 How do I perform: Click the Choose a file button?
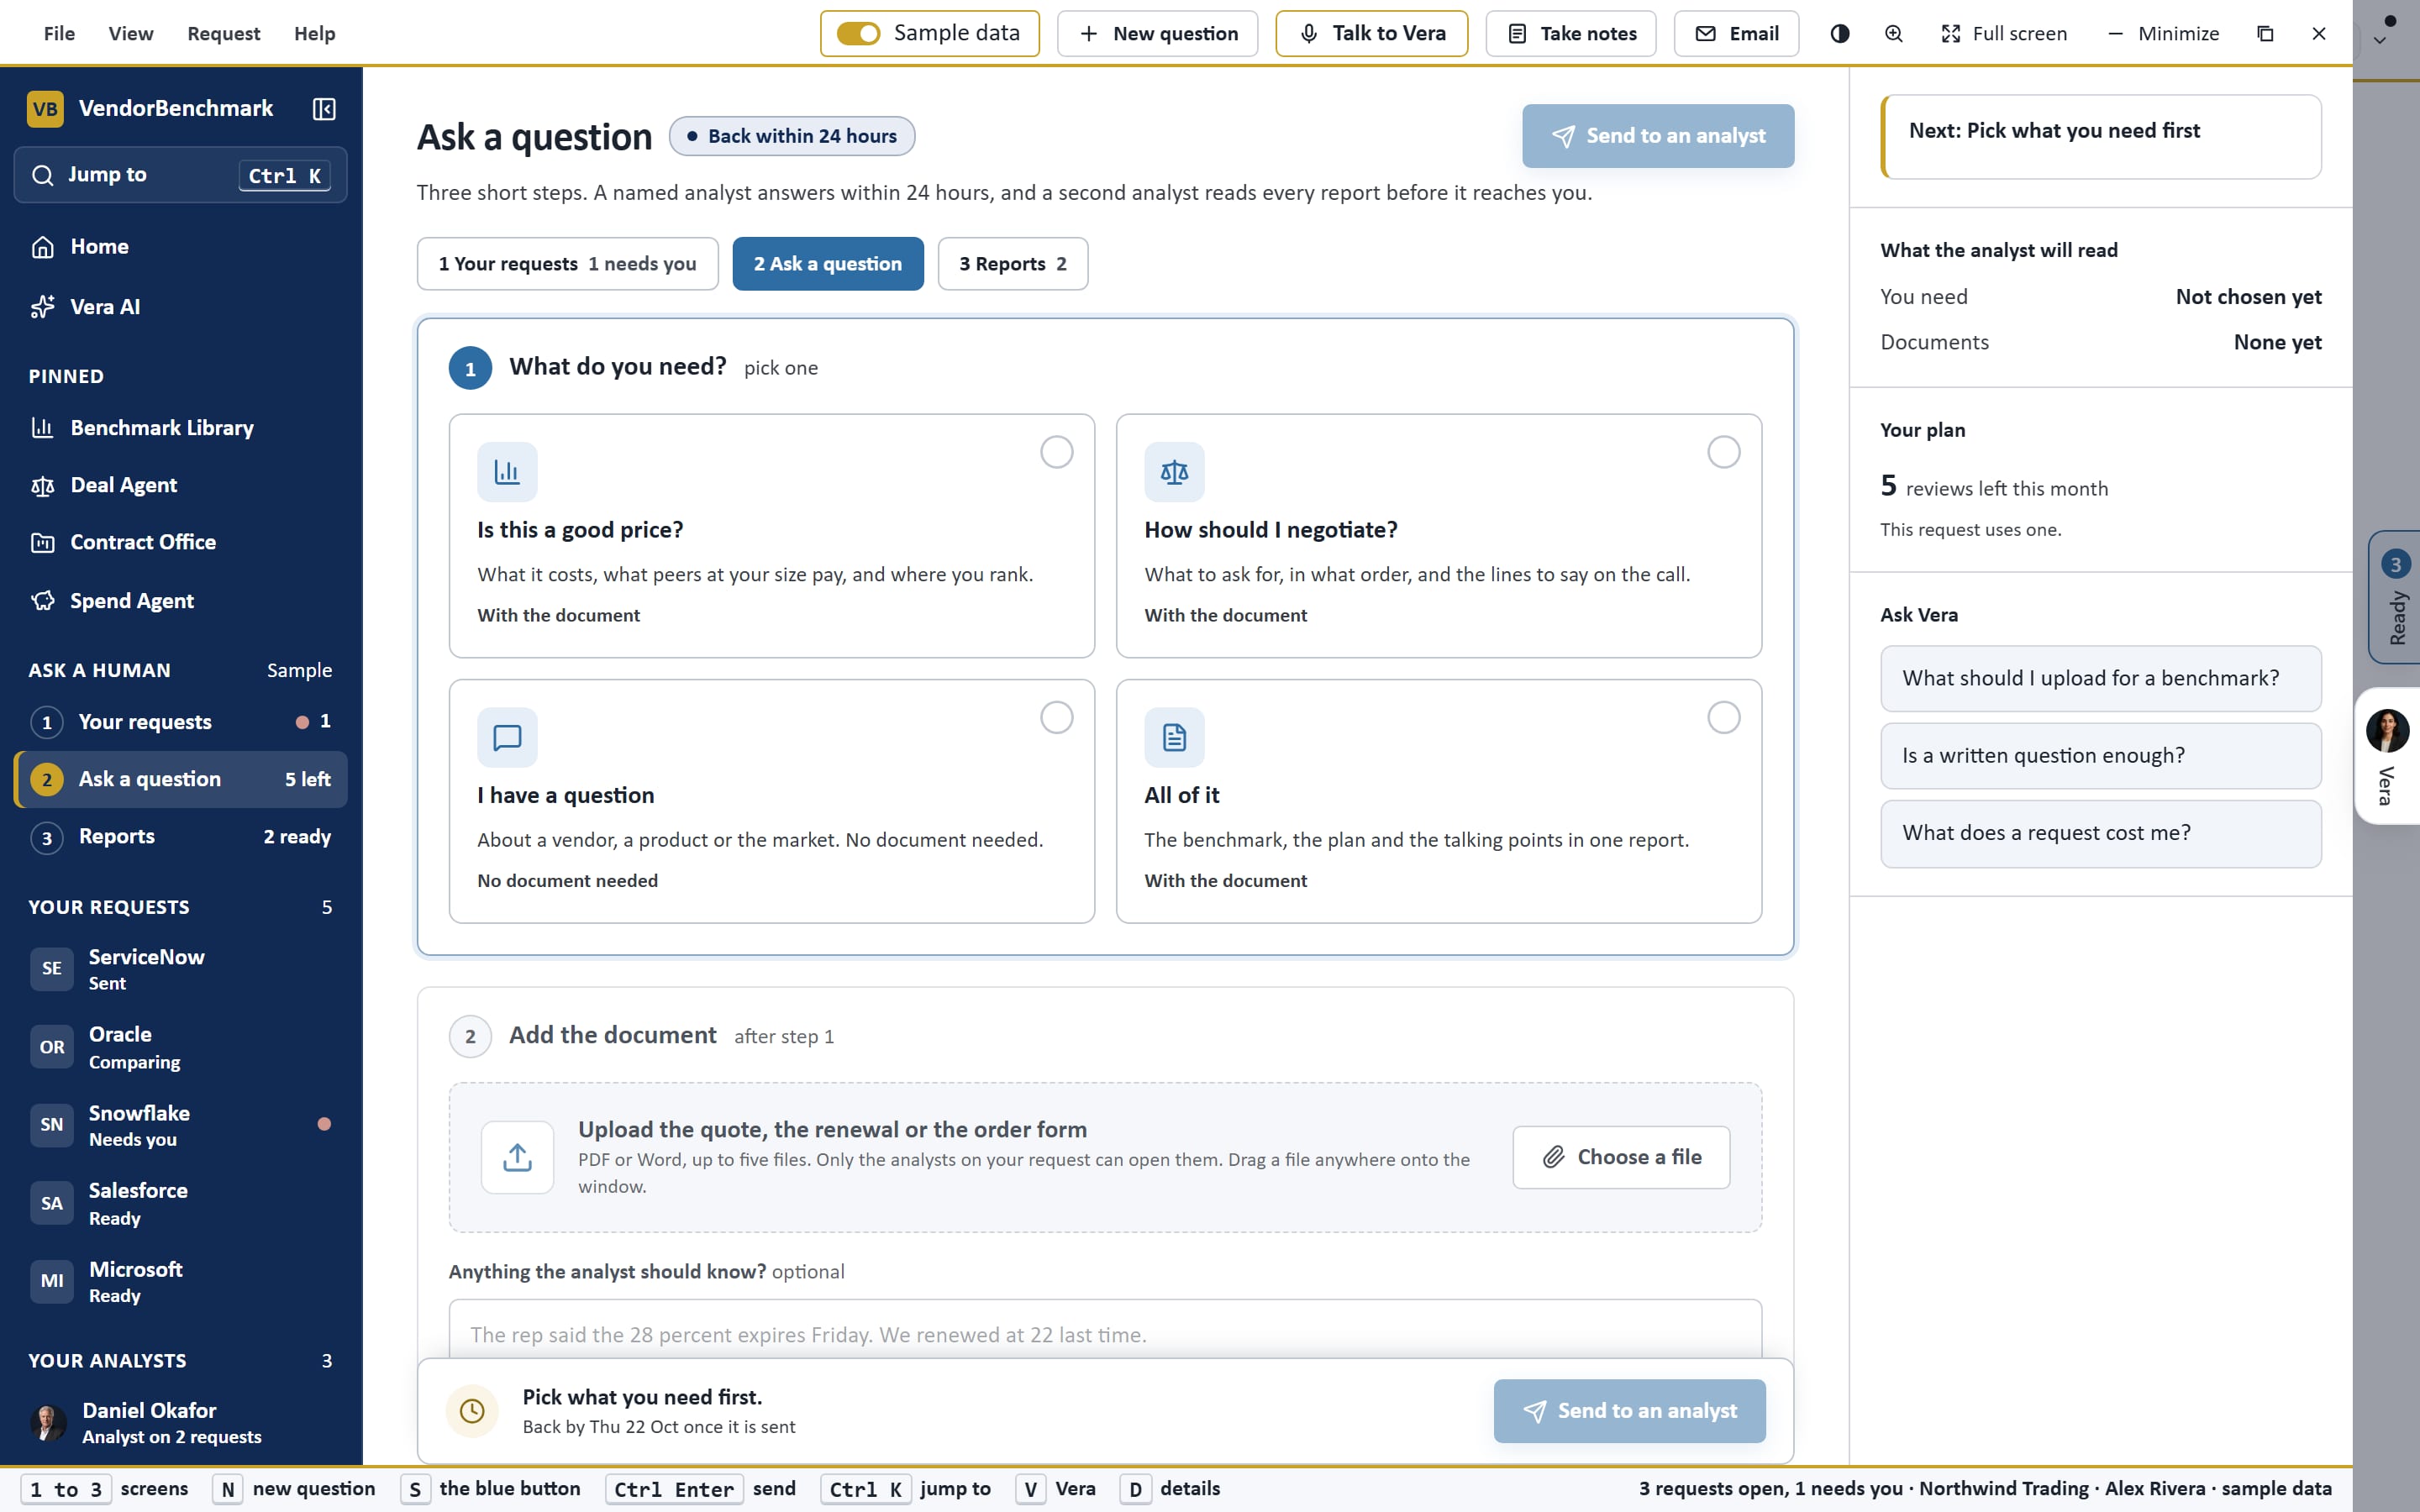coord(1621,1157)
